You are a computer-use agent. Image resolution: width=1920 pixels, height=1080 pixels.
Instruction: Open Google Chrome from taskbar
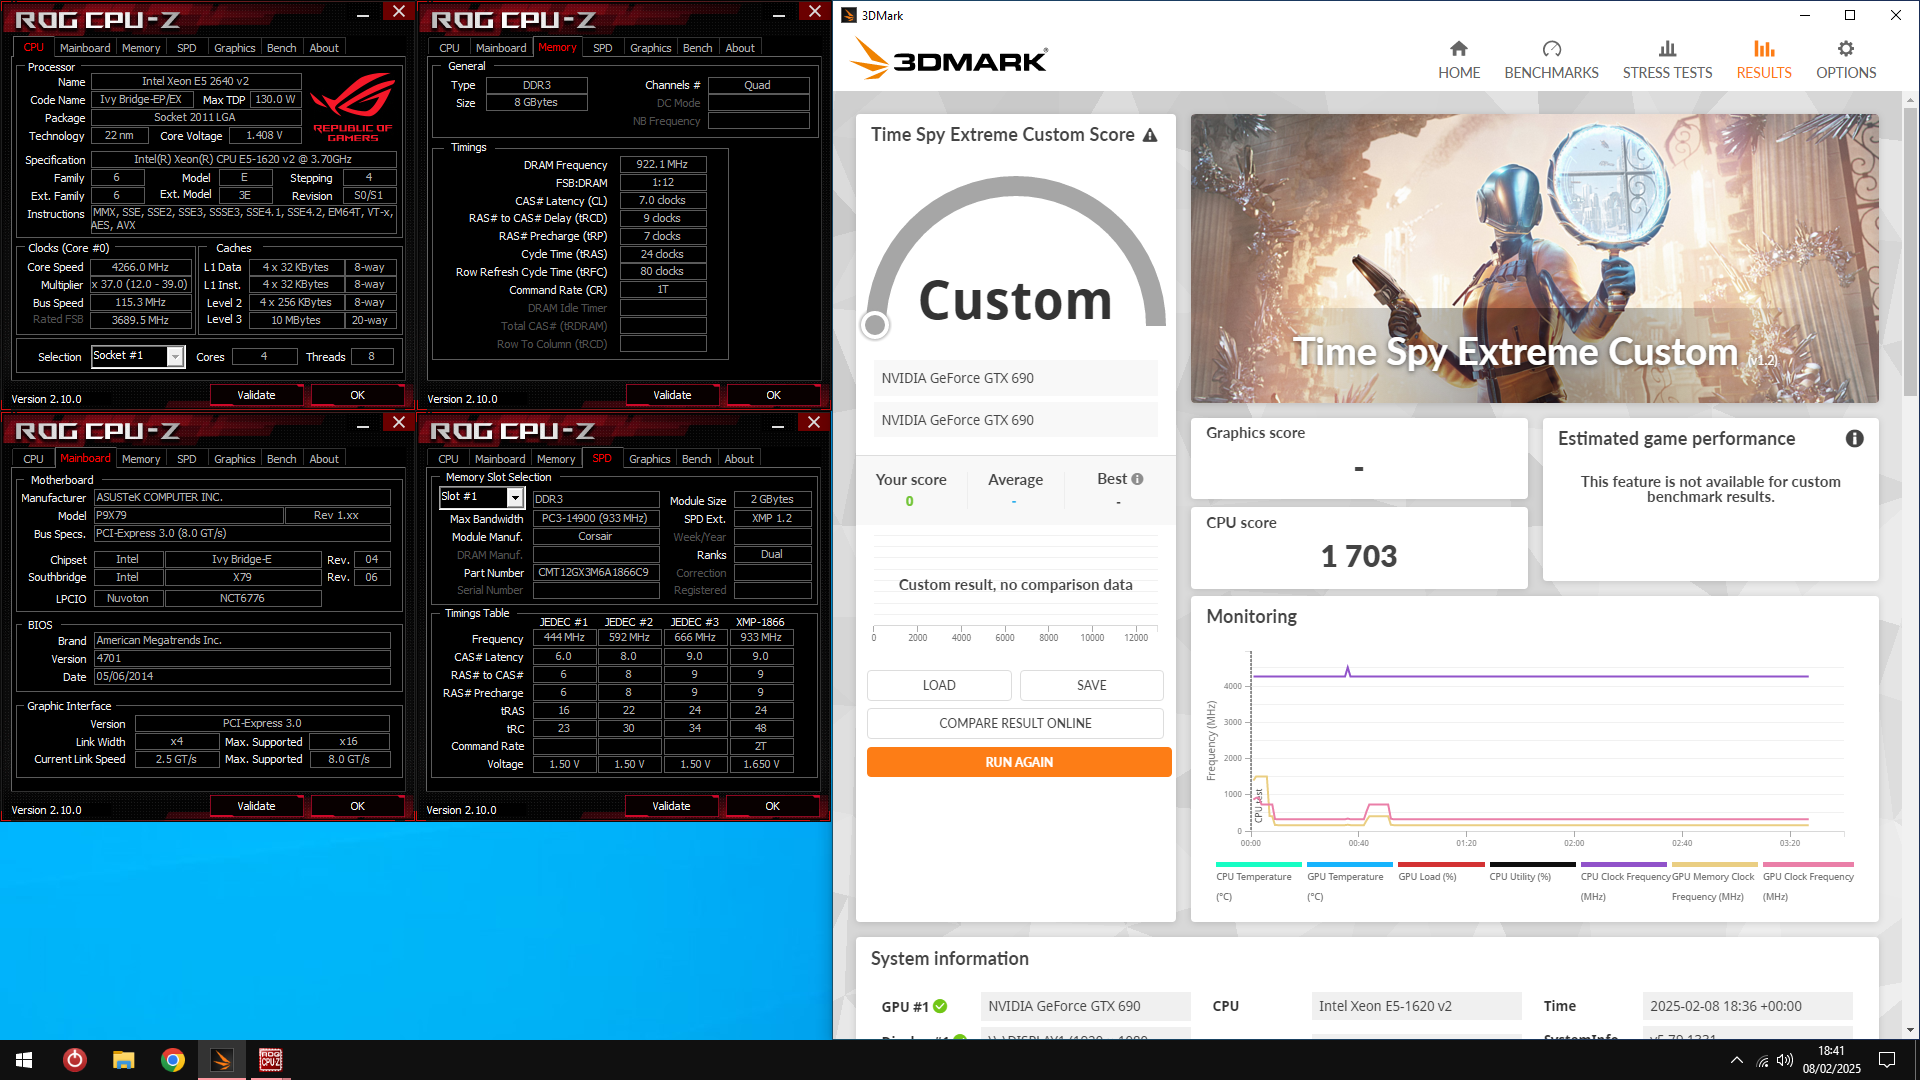[x=172, y=1060]
